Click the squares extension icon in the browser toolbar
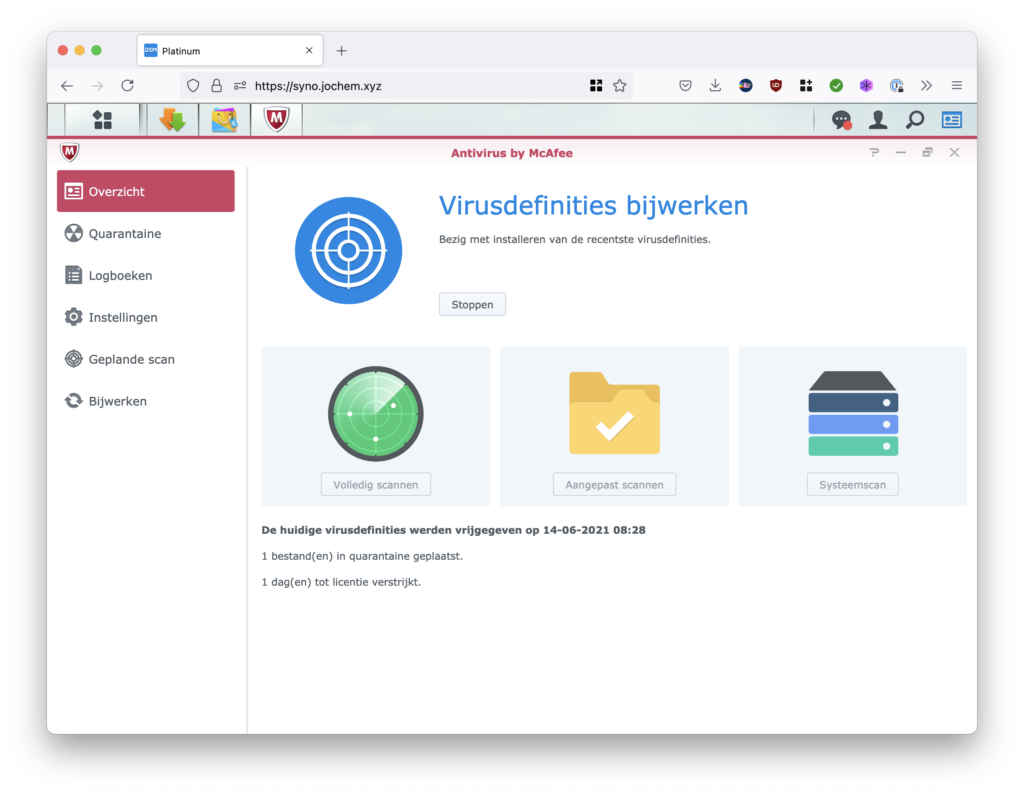The width and height of the screenshot is (1024, 796). tap(806, 86)
